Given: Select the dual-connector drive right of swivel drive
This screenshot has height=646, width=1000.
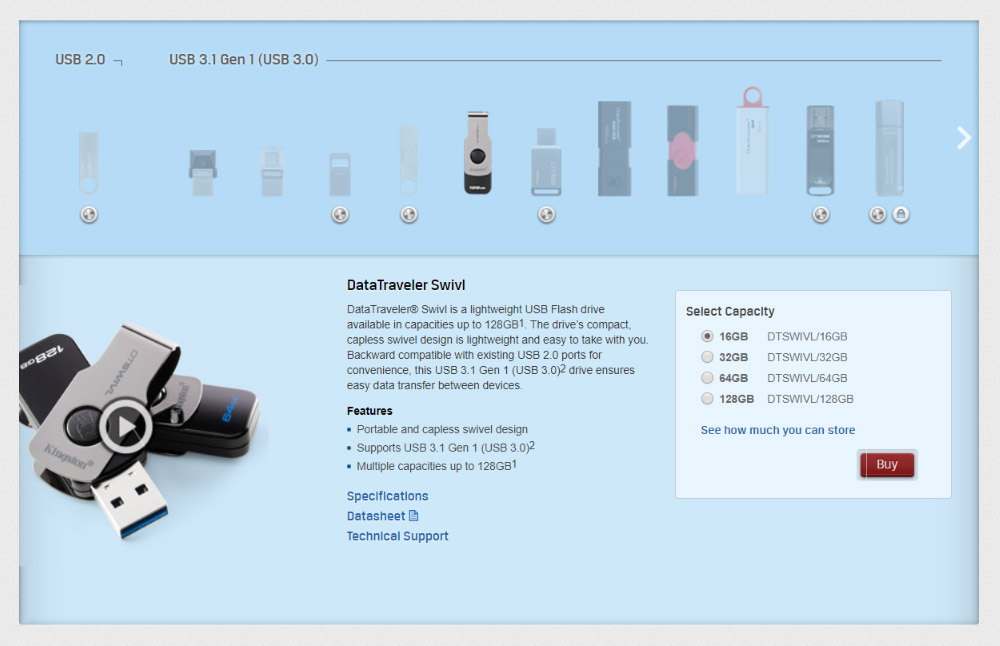Looking at the screenshot, I should tap(546, 160).
